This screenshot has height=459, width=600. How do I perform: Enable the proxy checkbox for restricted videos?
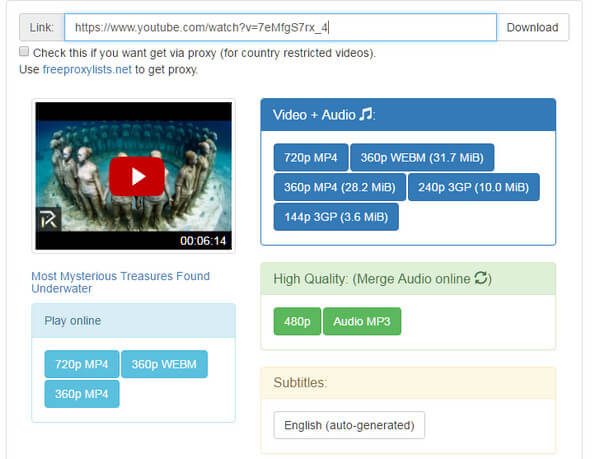[x=24, y=52]
